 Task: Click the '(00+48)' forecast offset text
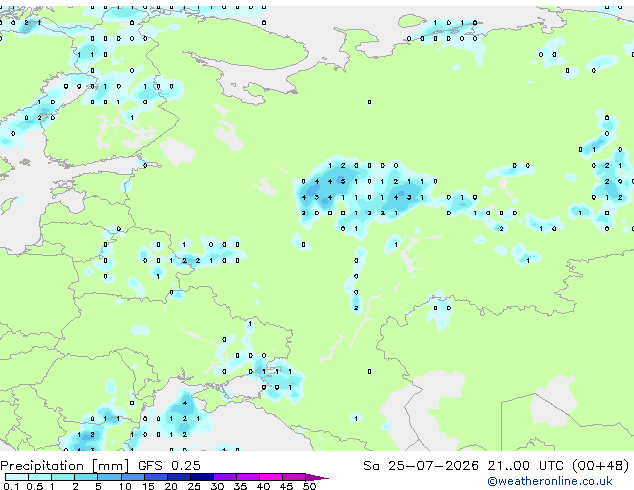pos(601,466)
